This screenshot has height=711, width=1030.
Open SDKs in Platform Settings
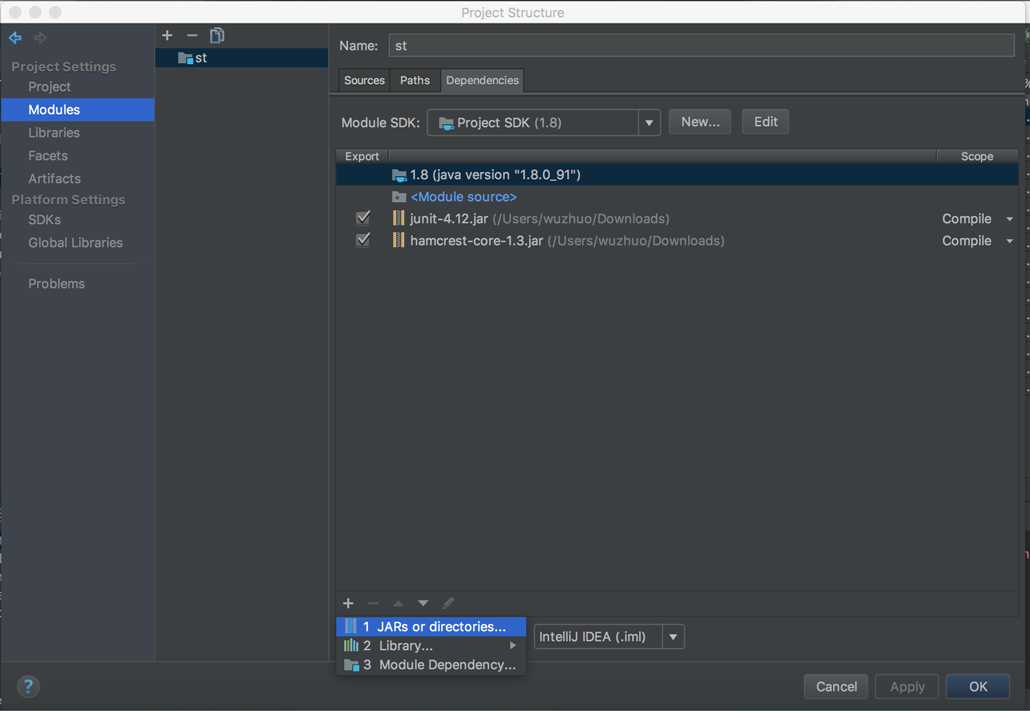click(45, 219)
